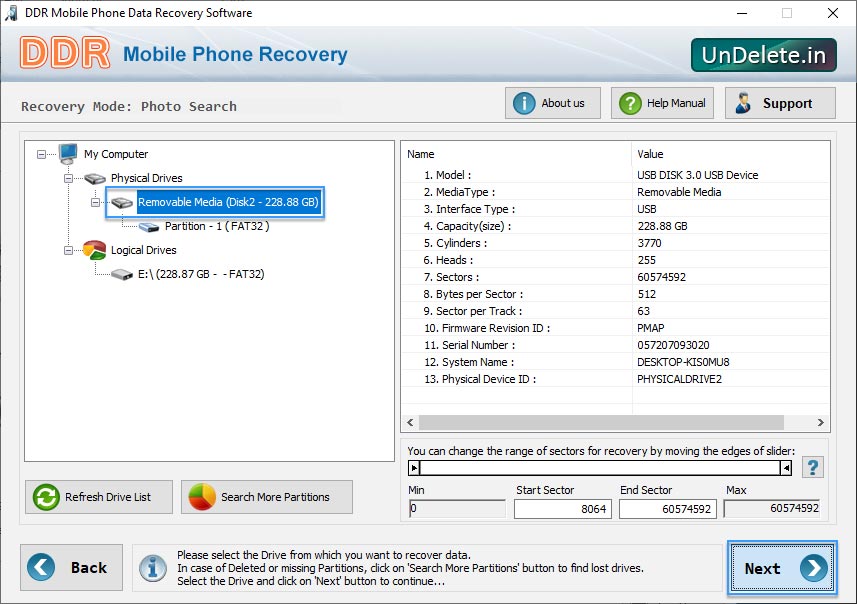Screen dimensions: 857x604
Task: Click 'PHYSICALDRIVE2' device ID value
Action: point(679,379)
